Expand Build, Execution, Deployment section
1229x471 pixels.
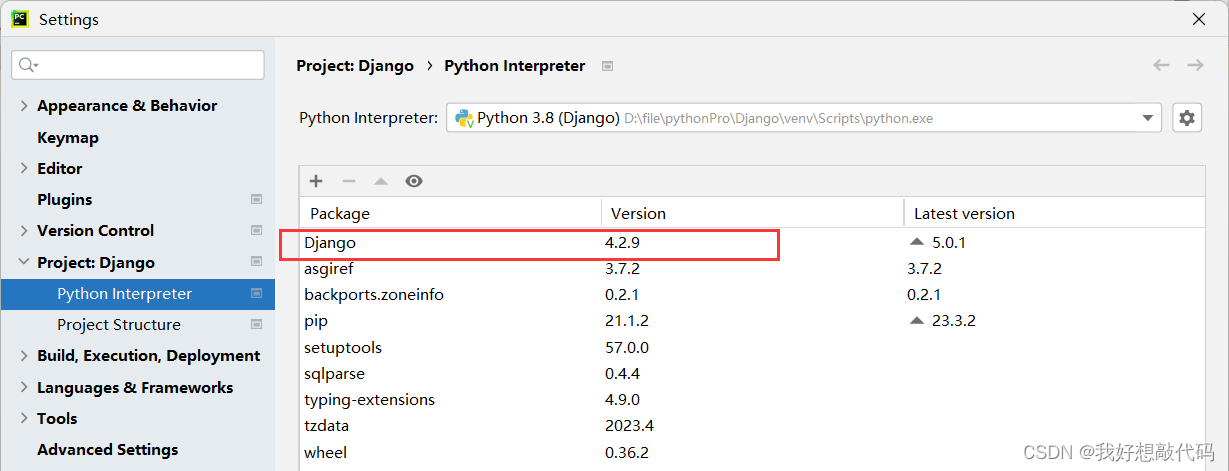[x=24, y=356]
